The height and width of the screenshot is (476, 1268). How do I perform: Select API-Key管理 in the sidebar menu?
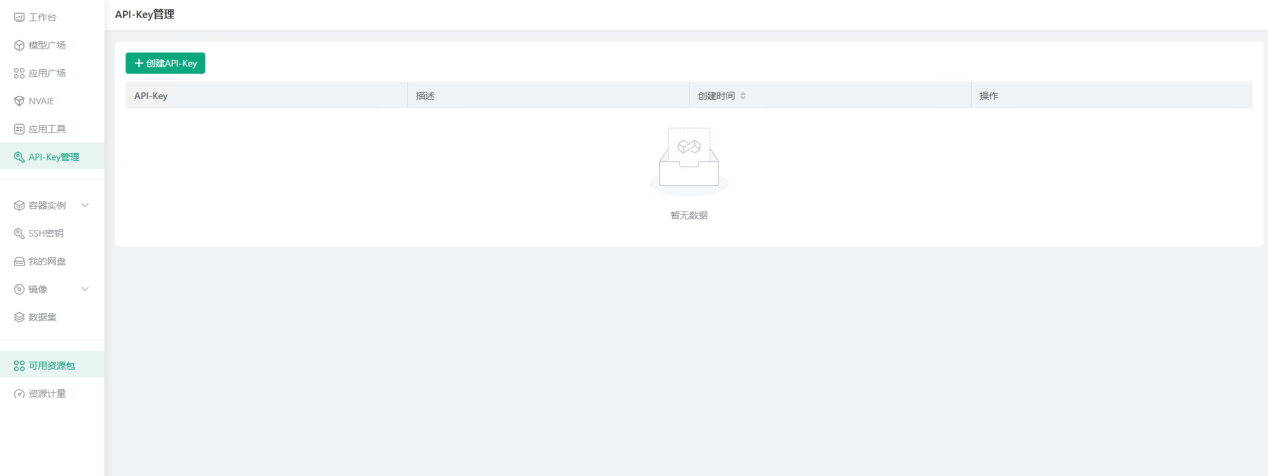(53, 157)
